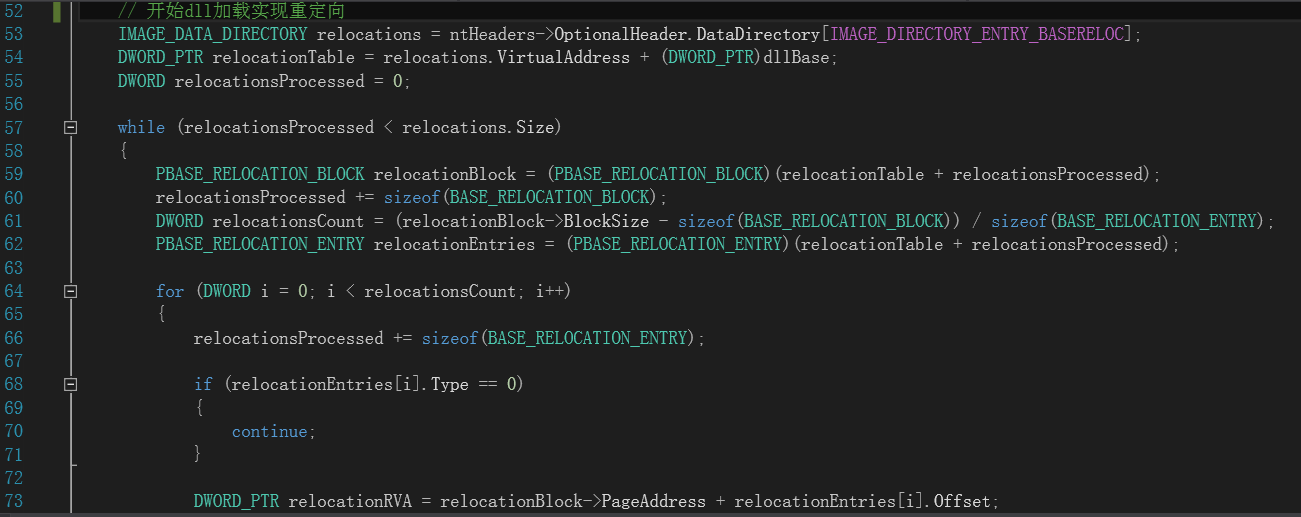Click the DataDirectory member on line 53
The height and width of the screenshot is (517, 1301).
click(x=757, y=34)
